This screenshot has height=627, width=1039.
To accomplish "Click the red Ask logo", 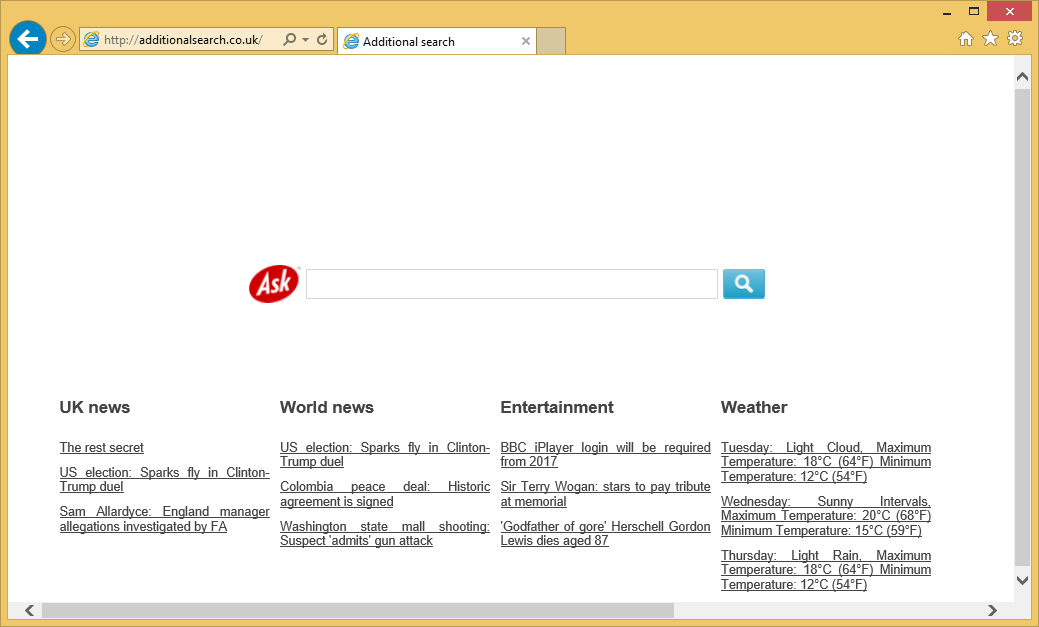I will (x=273, y=284).
